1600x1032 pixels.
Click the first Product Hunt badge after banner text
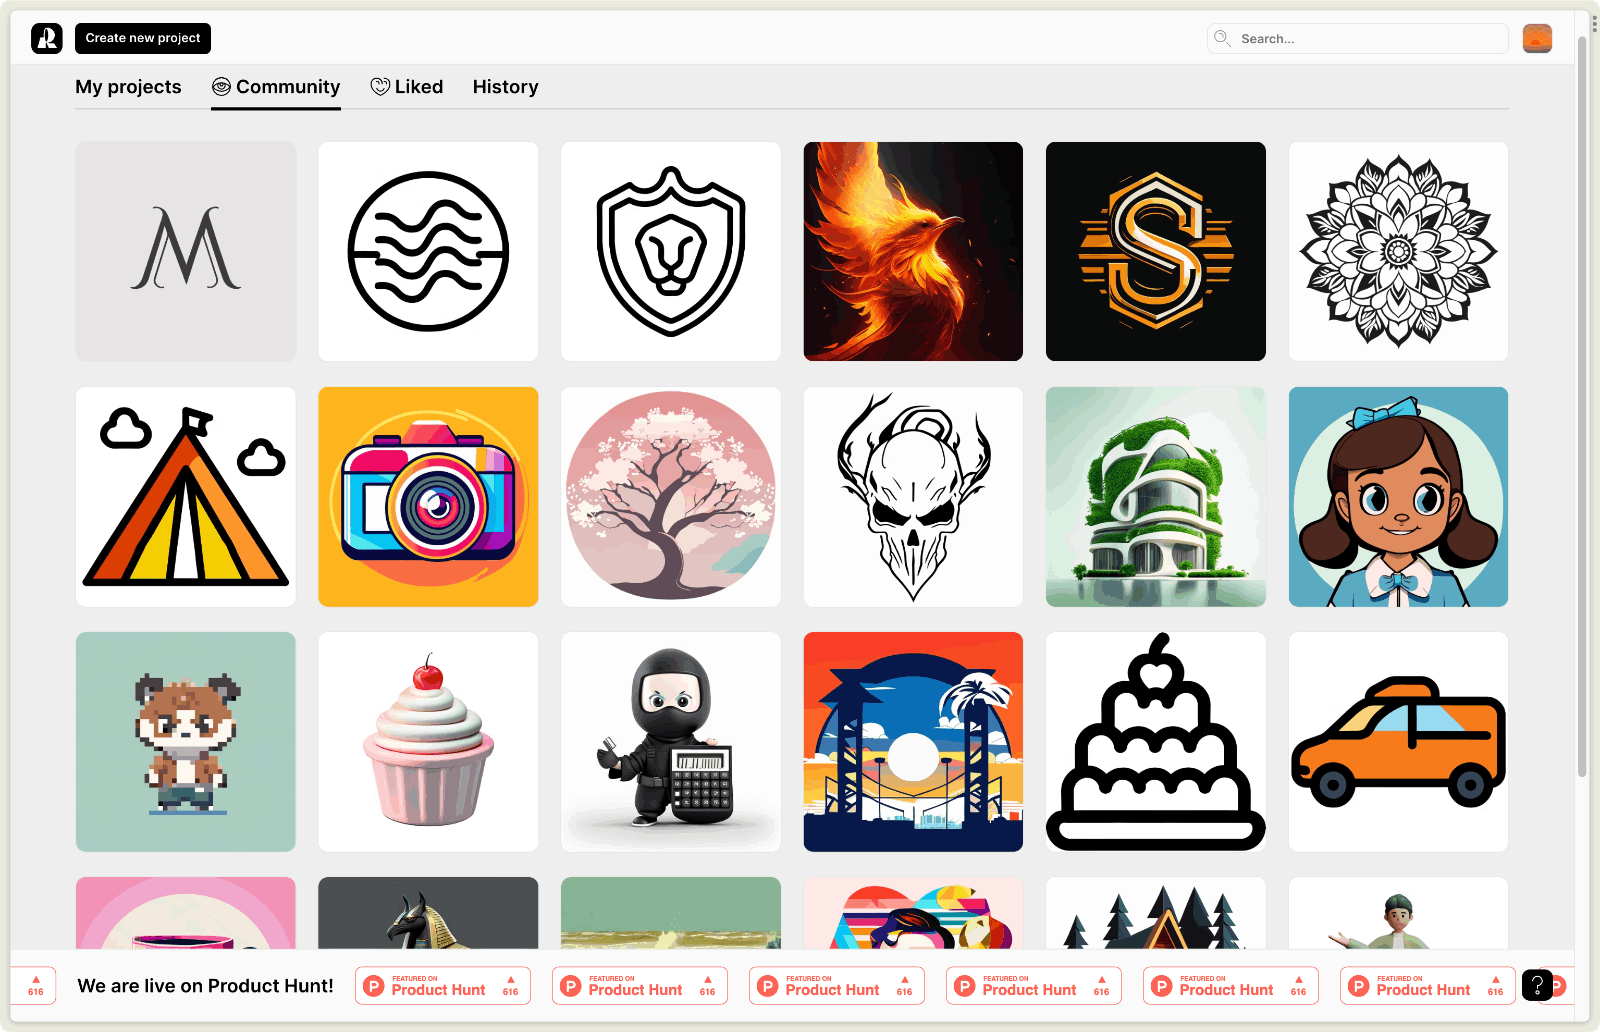click(x=442, y=986)
